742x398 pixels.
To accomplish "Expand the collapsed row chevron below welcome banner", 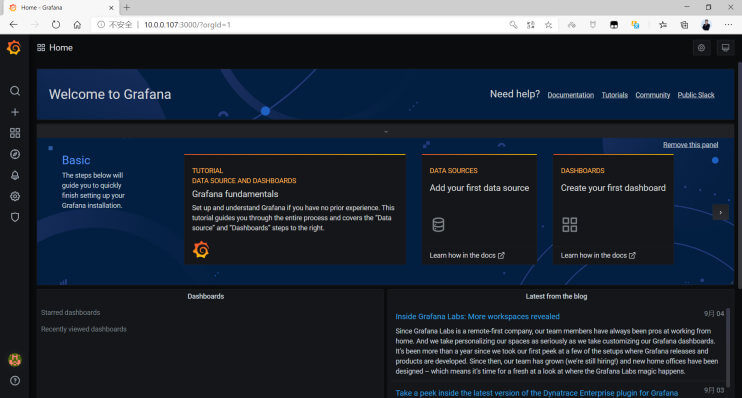I will 386,132.
